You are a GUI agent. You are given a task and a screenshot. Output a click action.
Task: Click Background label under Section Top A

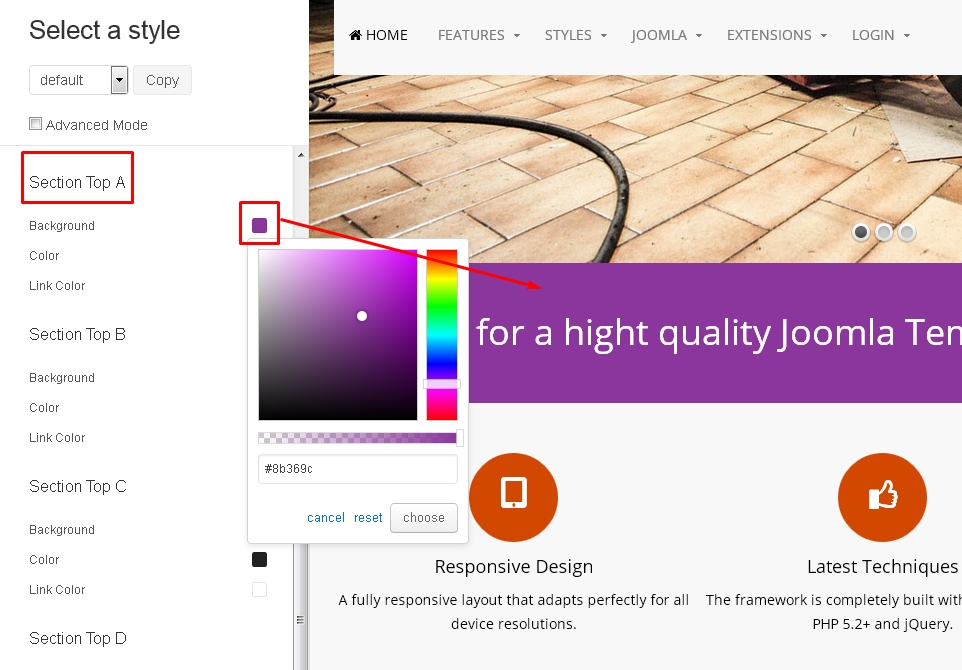[x=62, y=226]
